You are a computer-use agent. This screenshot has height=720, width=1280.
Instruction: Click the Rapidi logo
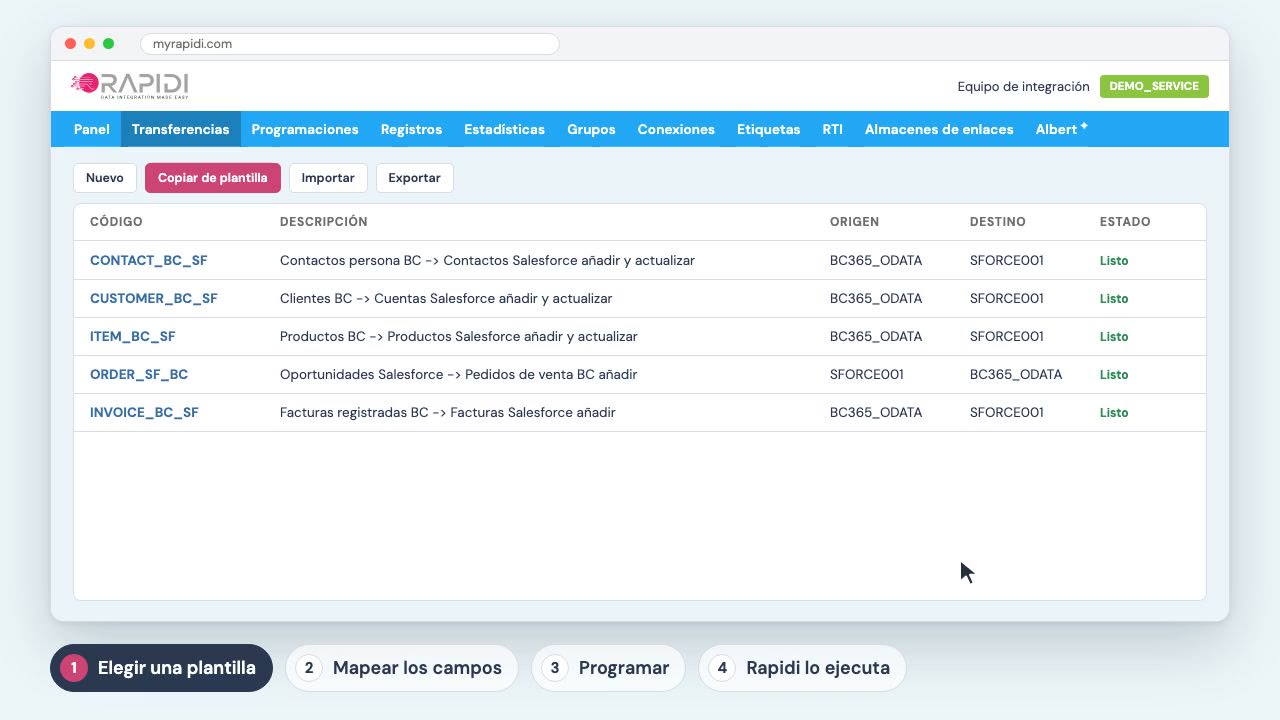[129, 86]
